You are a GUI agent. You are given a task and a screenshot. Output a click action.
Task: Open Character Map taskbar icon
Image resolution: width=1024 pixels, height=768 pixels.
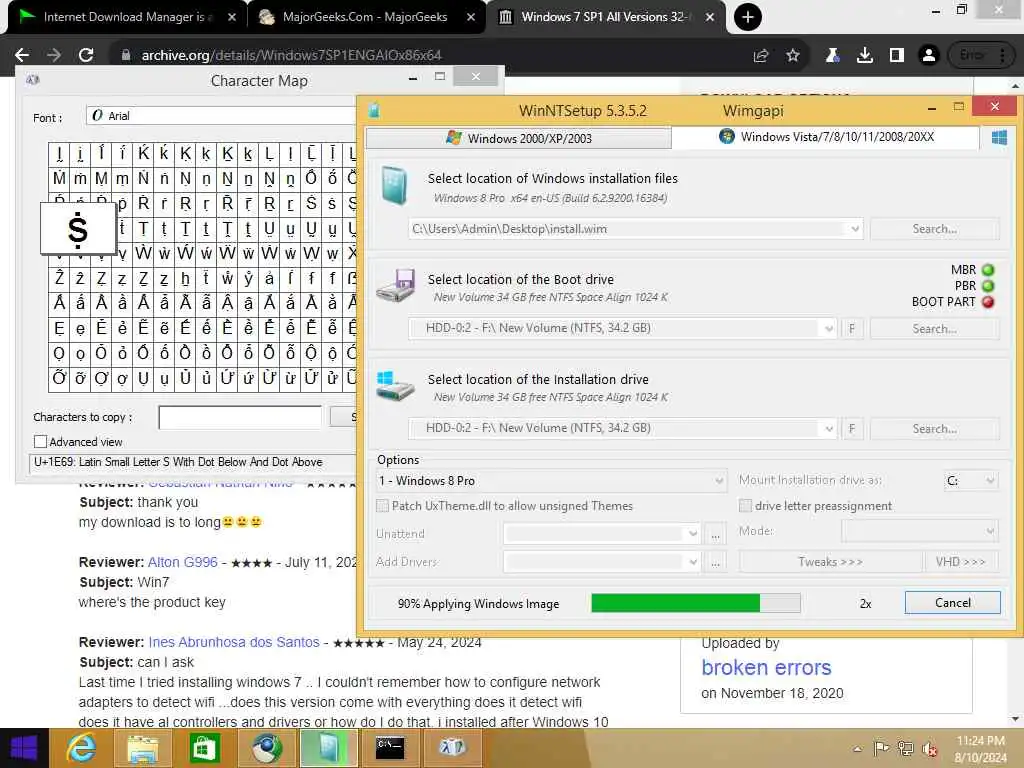452,748
